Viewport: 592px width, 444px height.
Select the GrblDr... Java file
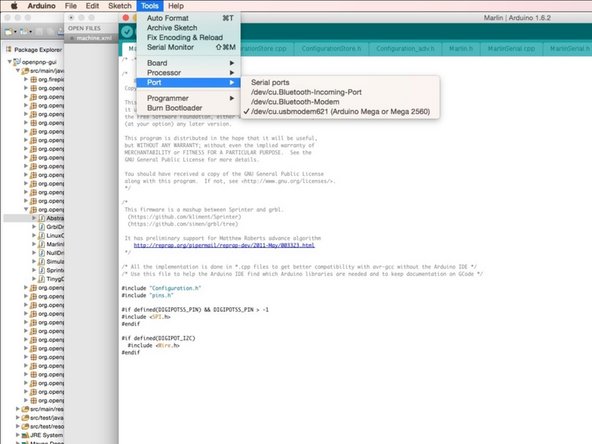click(x=55, y=227)
